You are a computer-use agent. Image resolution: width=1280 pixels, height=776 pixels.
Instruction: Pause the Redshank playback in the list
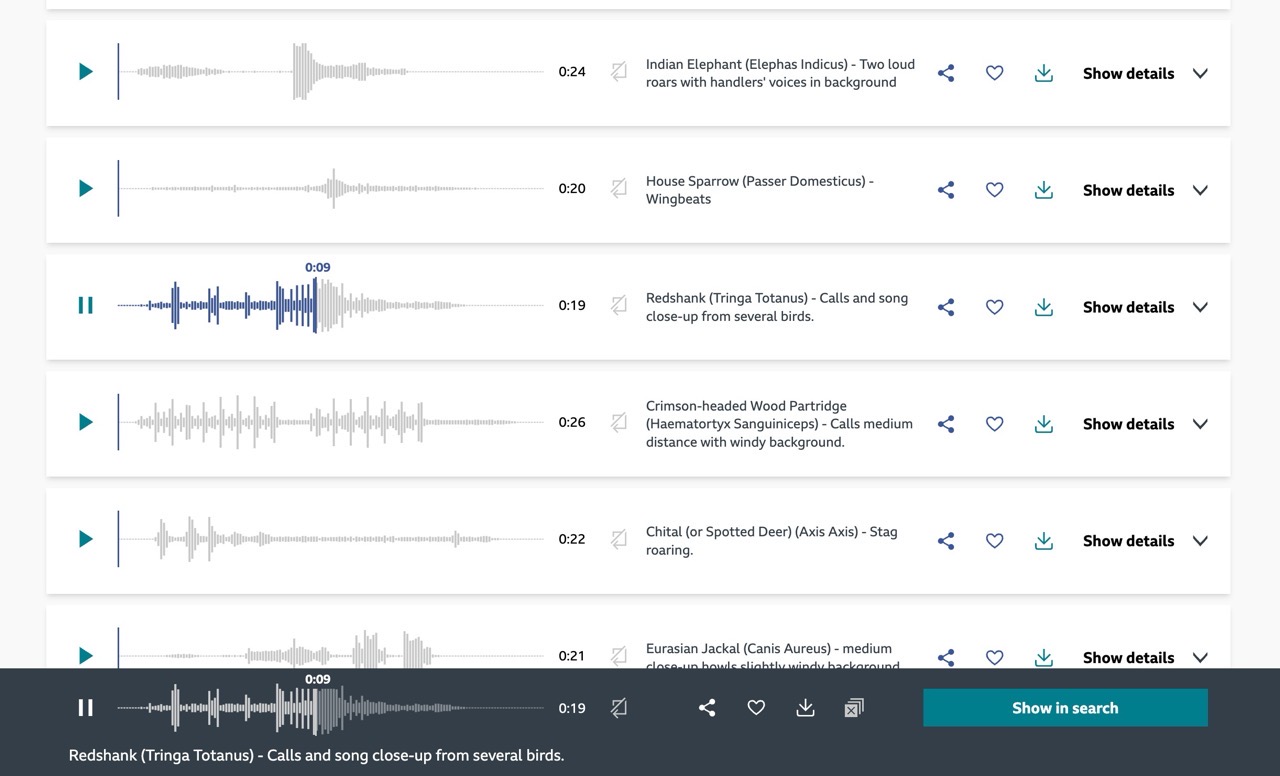coord(85,305)
